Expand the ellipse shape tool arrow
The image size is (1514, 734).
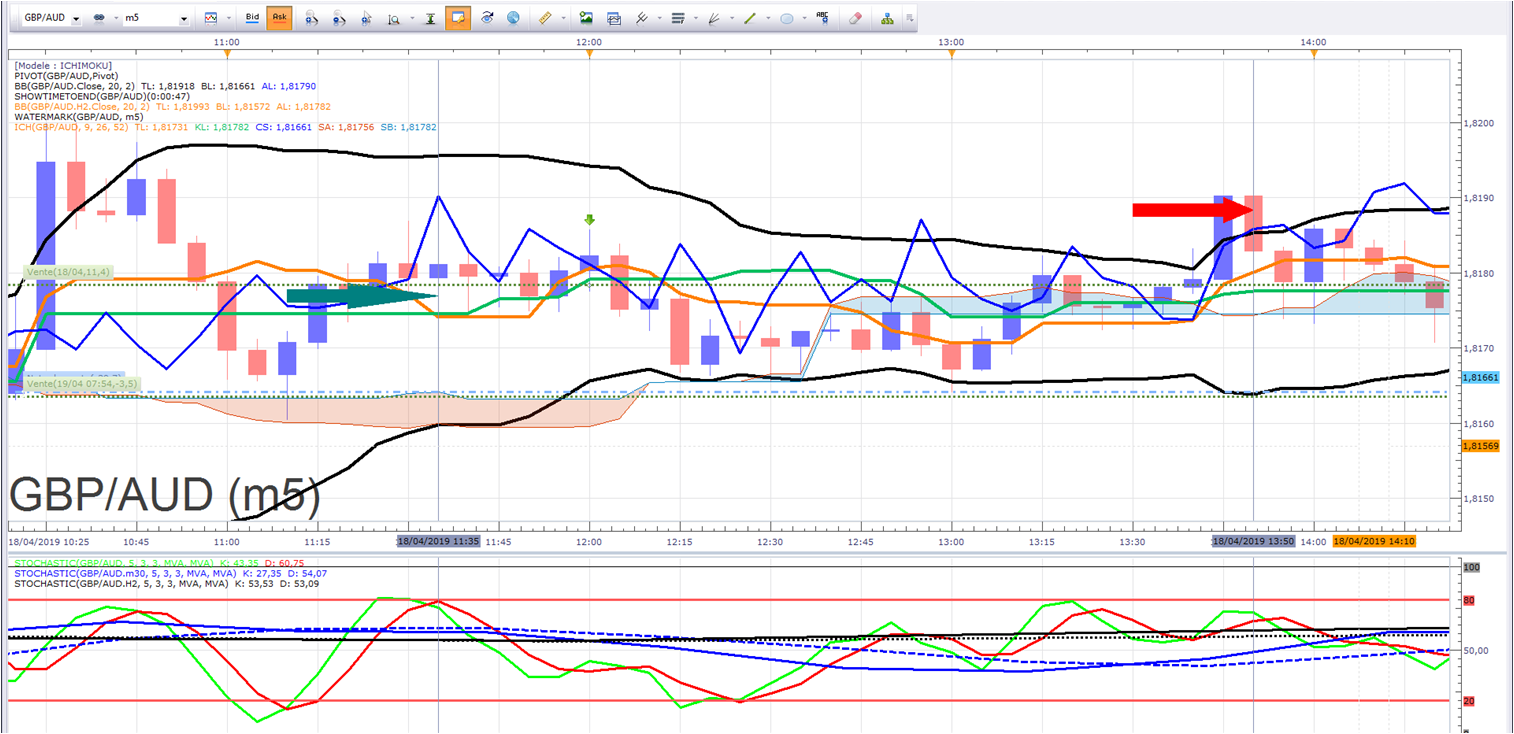(x=803, y=19)
